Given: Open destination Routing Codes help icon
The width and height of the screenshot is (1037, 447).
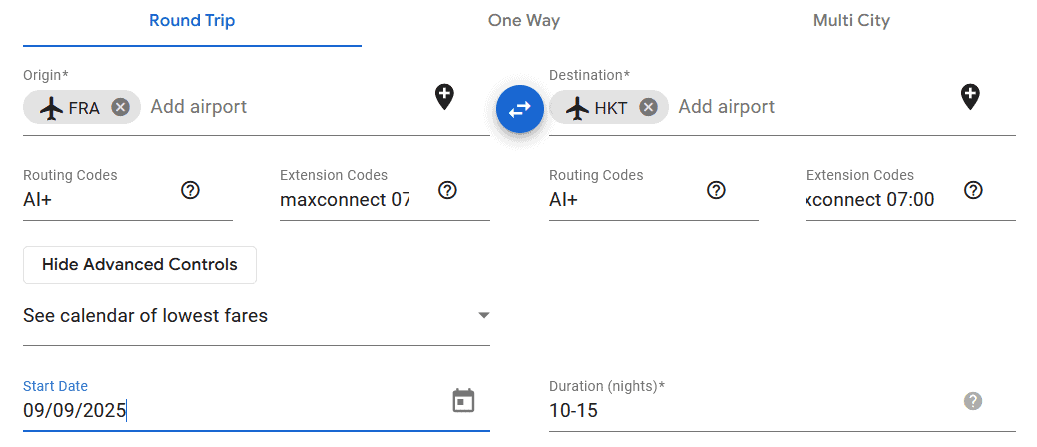Looking at the screenshot, I should click(716, 190).
